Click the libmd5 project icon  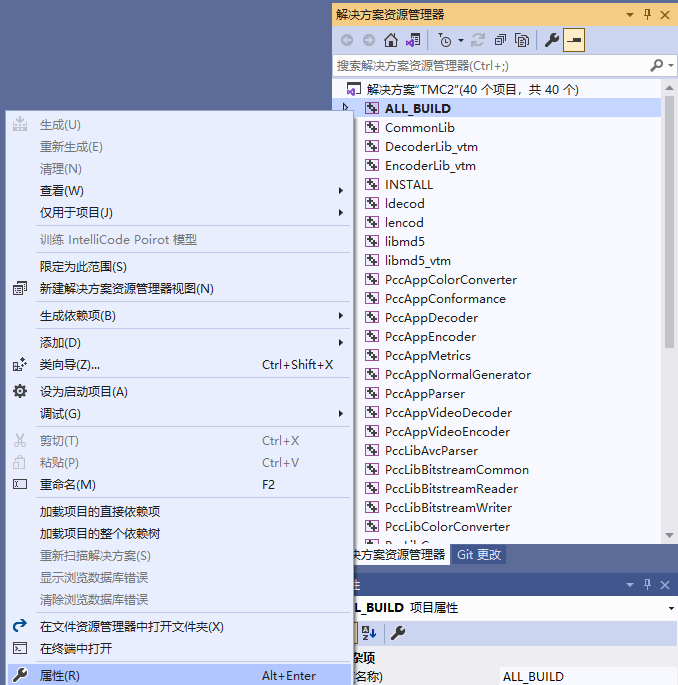click(x=372, y=242)
